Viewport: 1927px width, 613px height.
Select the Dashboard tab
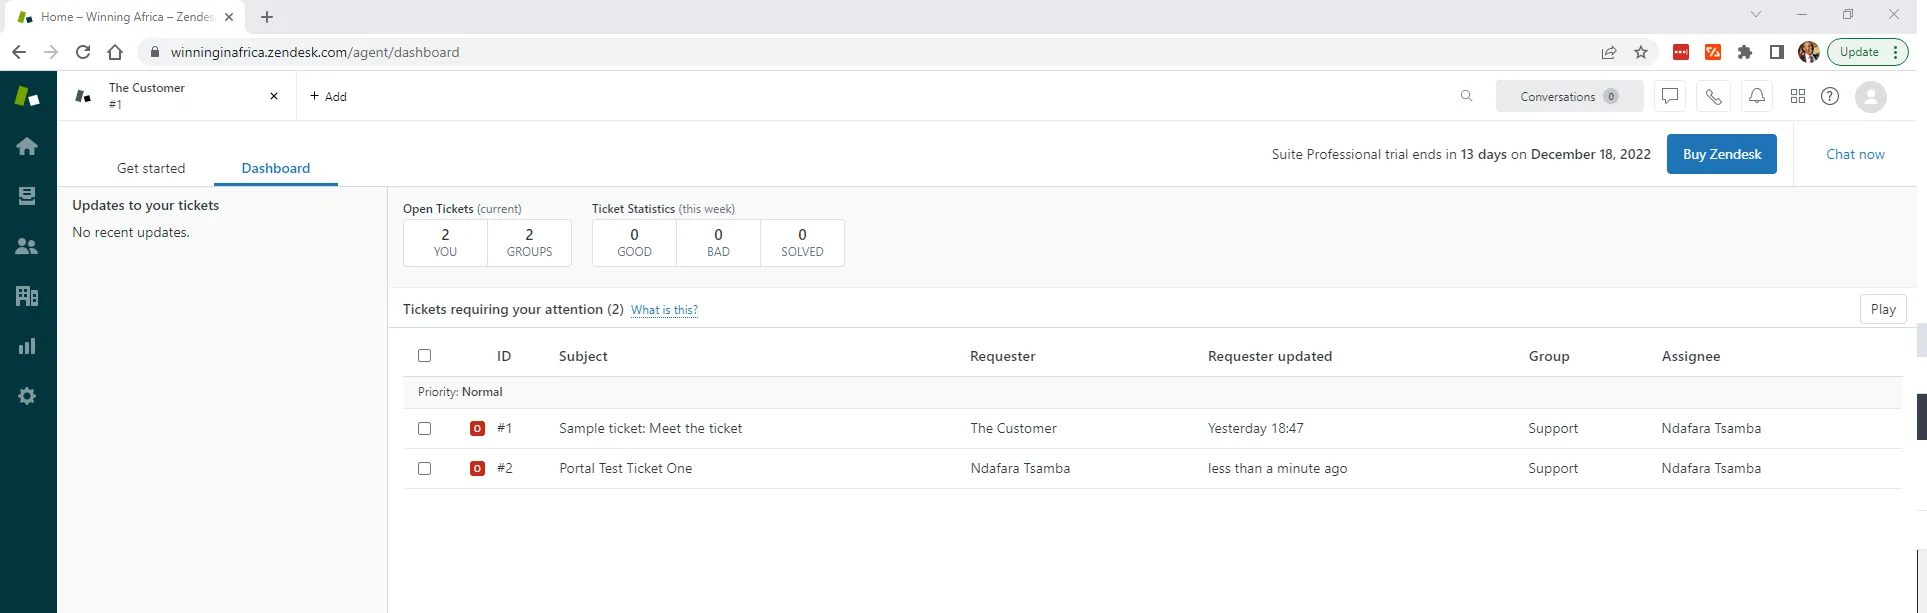pos(276,168)
